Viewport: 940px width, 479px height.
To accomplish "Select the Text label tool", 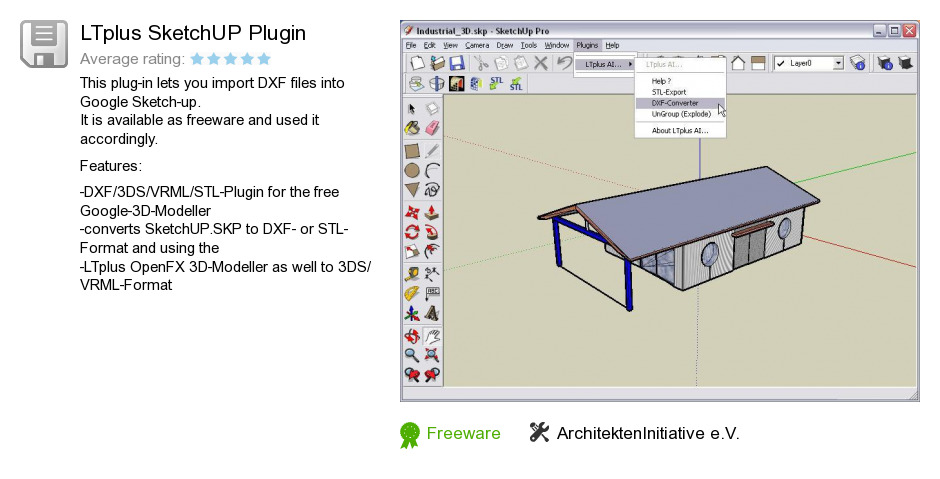I will click(432, 294).
